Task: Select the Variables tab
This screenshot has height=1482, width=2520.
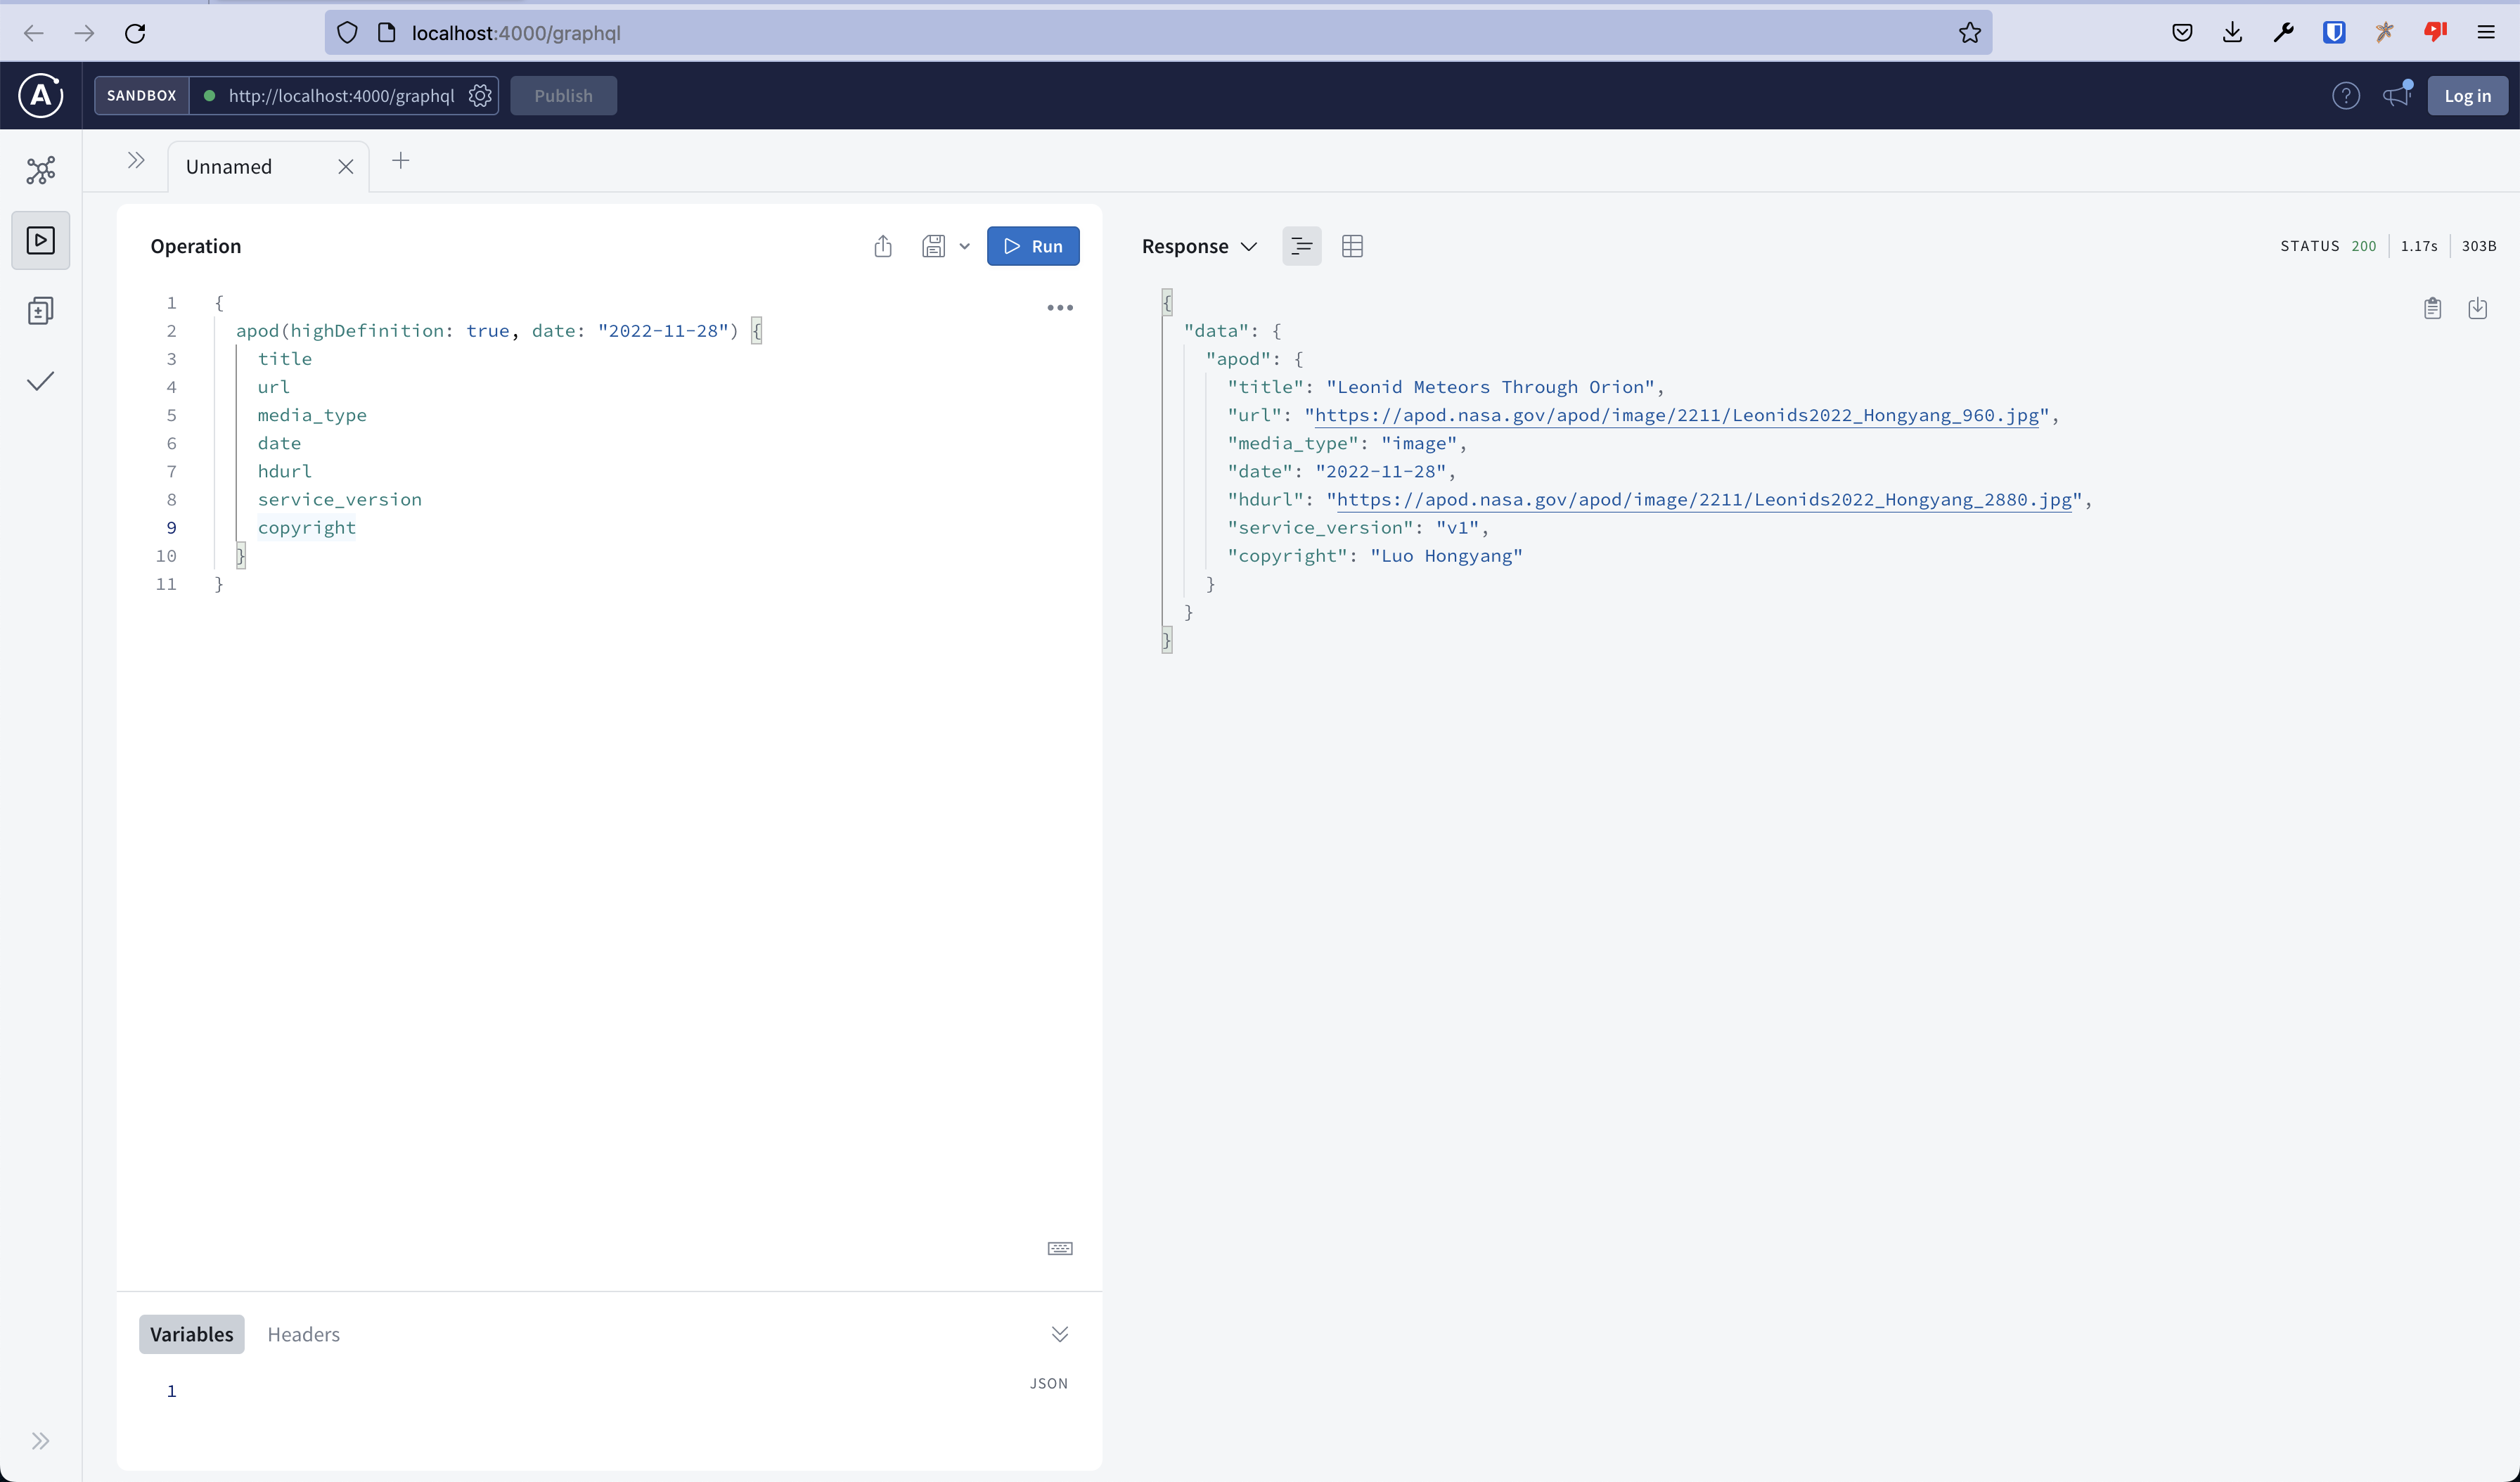Action: [191, 1334]
